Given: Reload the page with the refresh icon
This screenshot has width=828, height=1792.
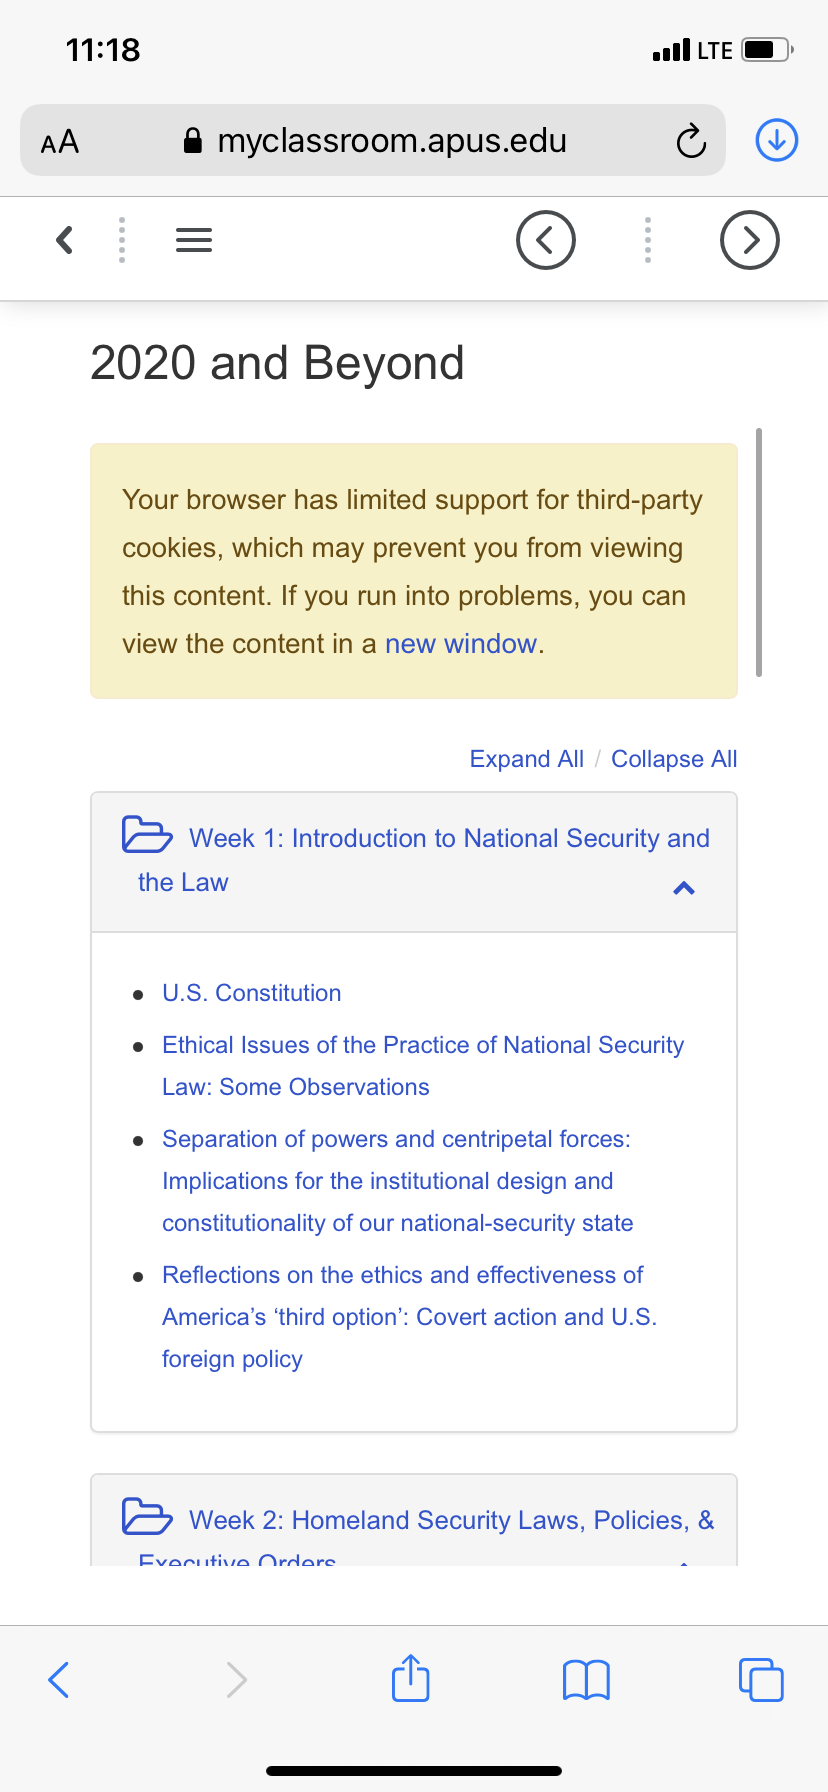Looking at the screenshot, I should pos(691,141).
